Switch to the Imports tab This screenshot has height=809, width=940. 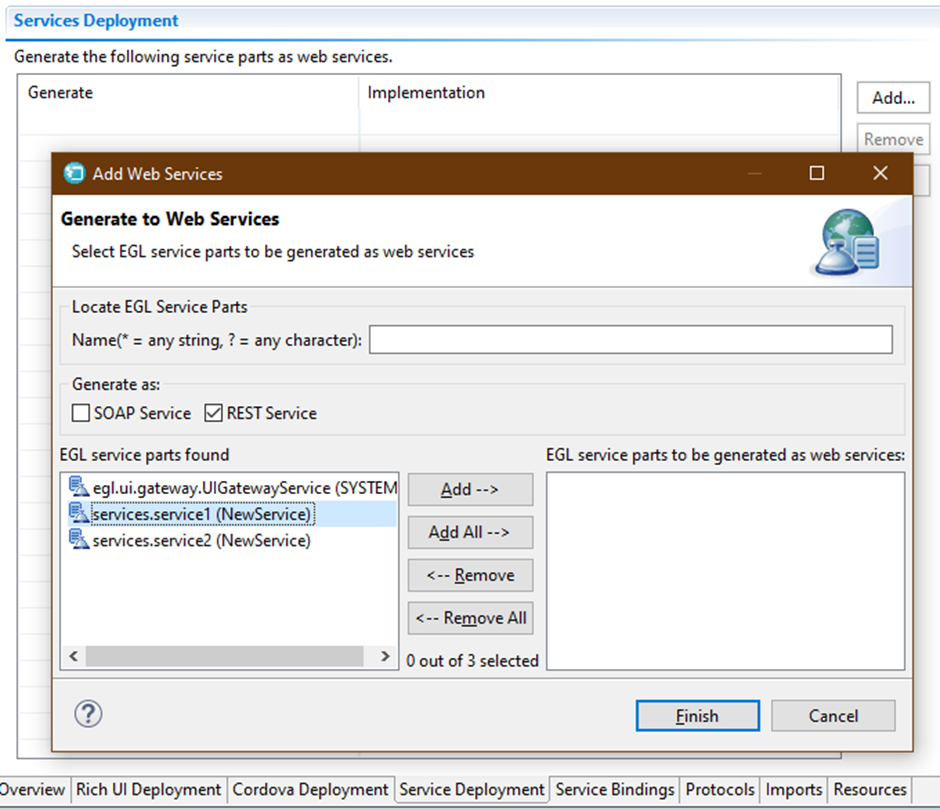(x=794, y=789)
